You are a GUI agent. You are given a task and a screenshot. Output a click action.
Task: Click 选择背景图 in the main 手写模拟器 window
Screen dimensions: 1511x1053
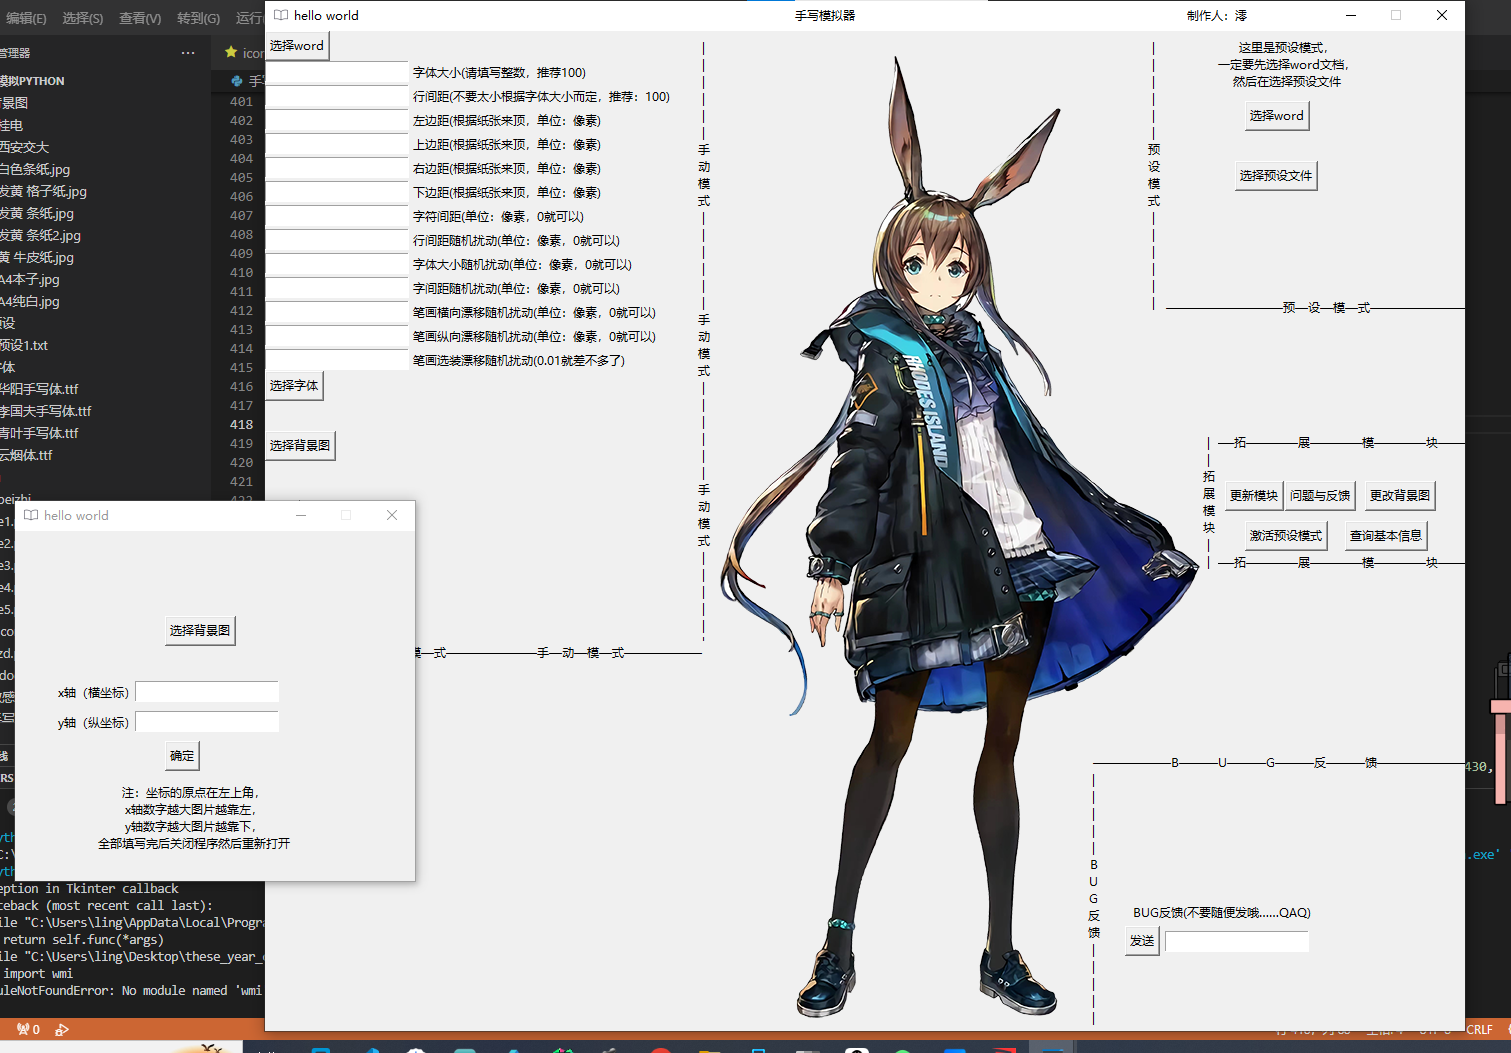click(300, 446)
